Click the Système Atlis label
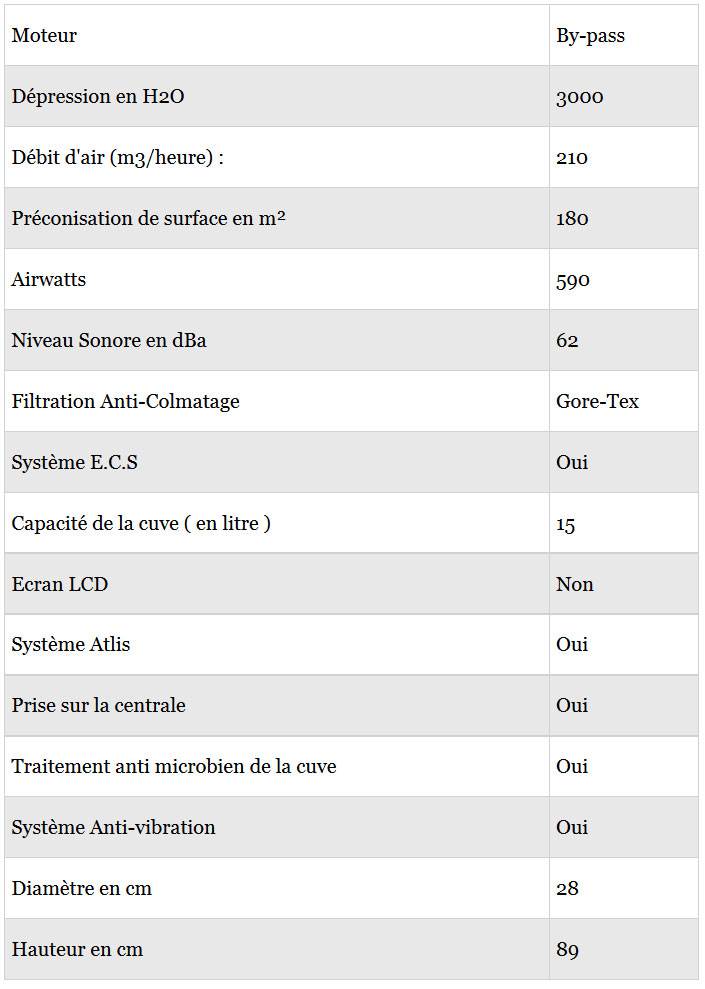 click(71, 645)
